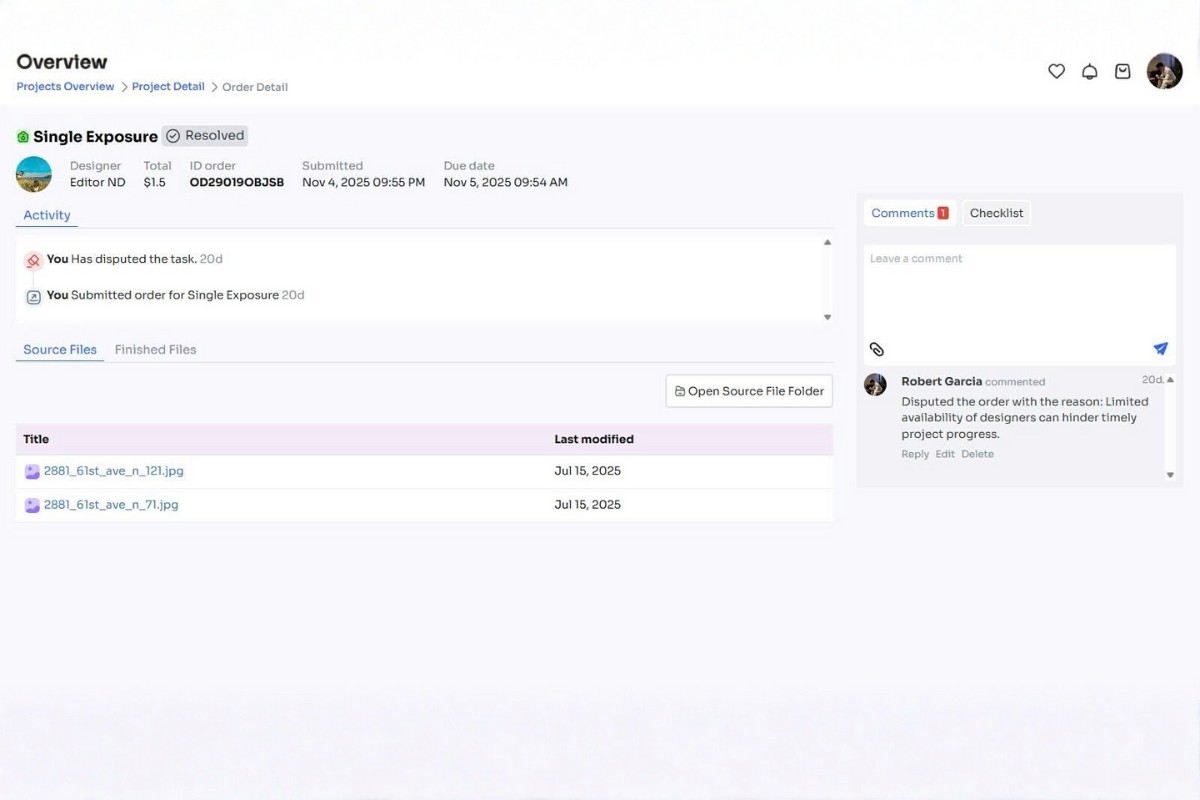Switch to the Checklist tab
1200x800 pixels.
[x=996, y=212]
